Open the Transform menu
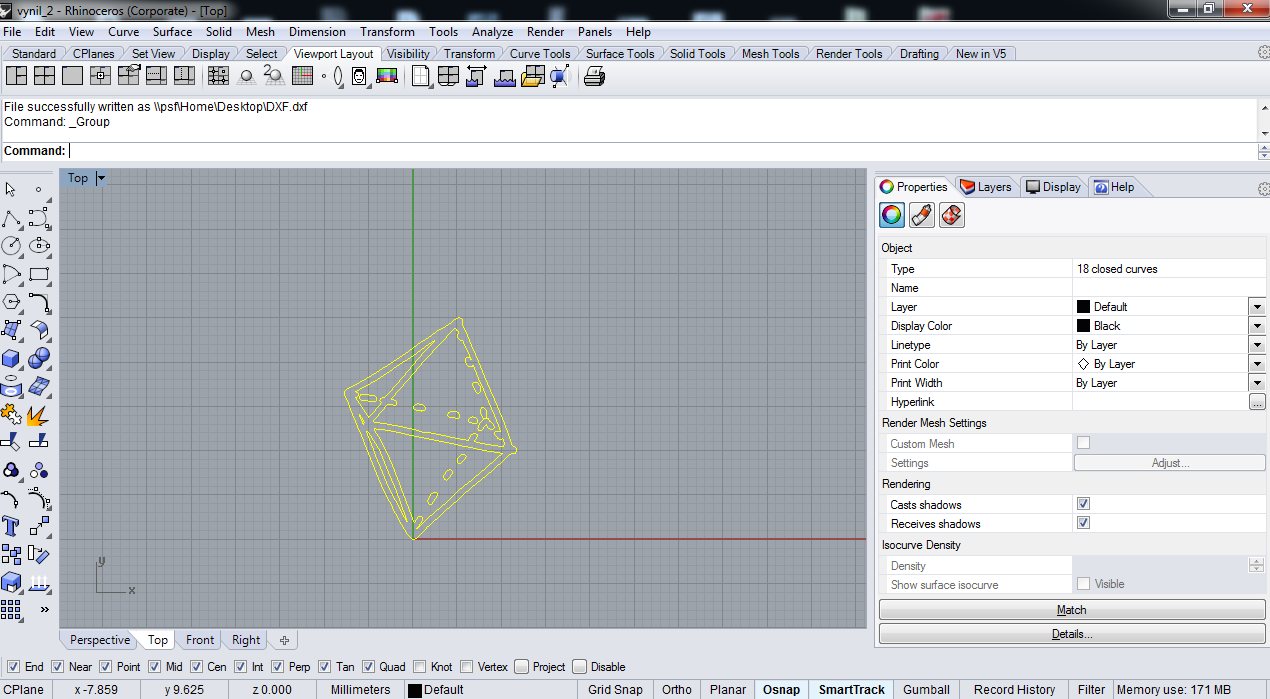 point(387,32)
